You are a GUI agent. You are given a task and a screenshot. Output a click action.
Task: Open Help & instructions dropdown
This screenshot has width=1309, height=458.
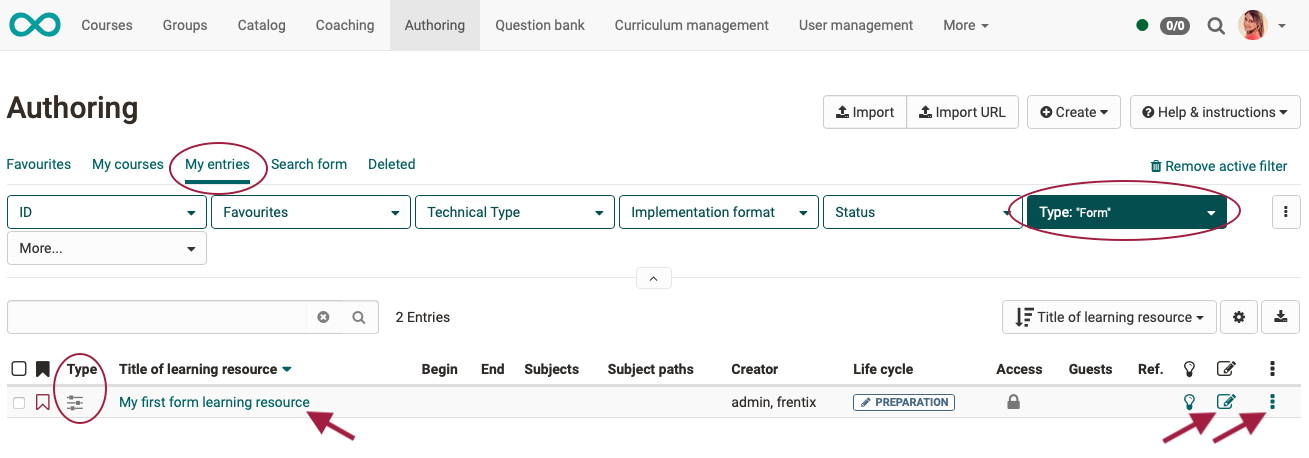pyautogui.click(x=1215, y=112)
